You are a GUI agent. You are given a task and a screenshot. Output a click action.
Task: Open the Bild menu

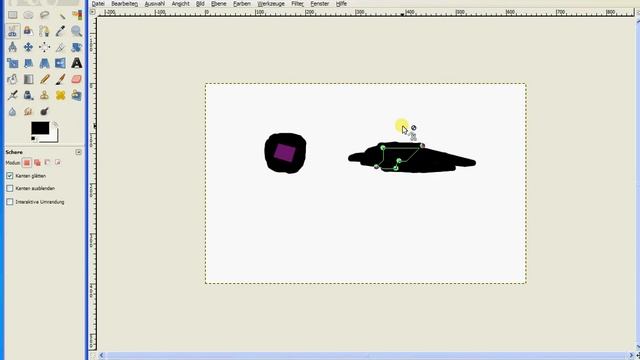[x=200, y=4]
